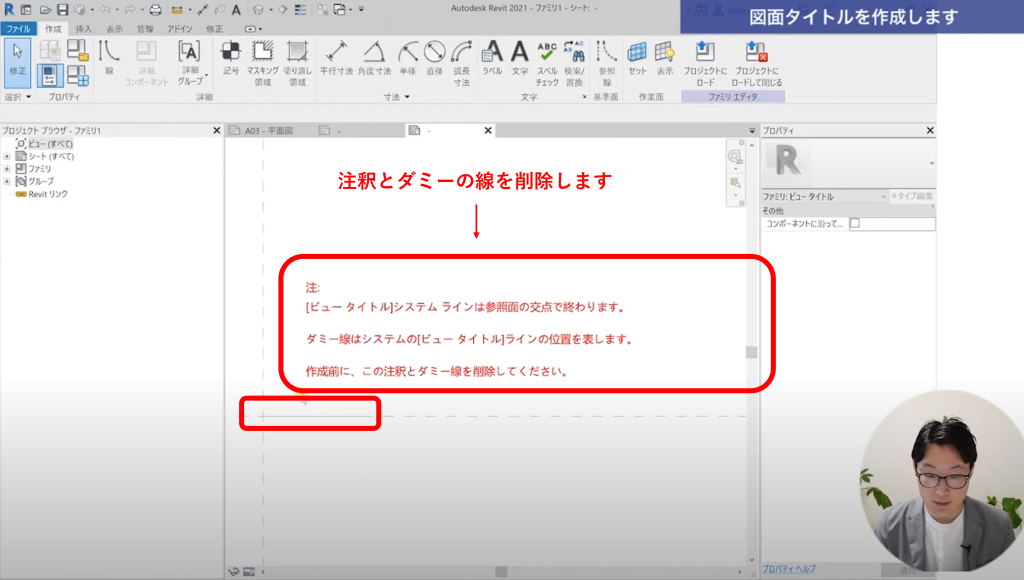Run スペルチェック spell check

[x=547, y=62]
